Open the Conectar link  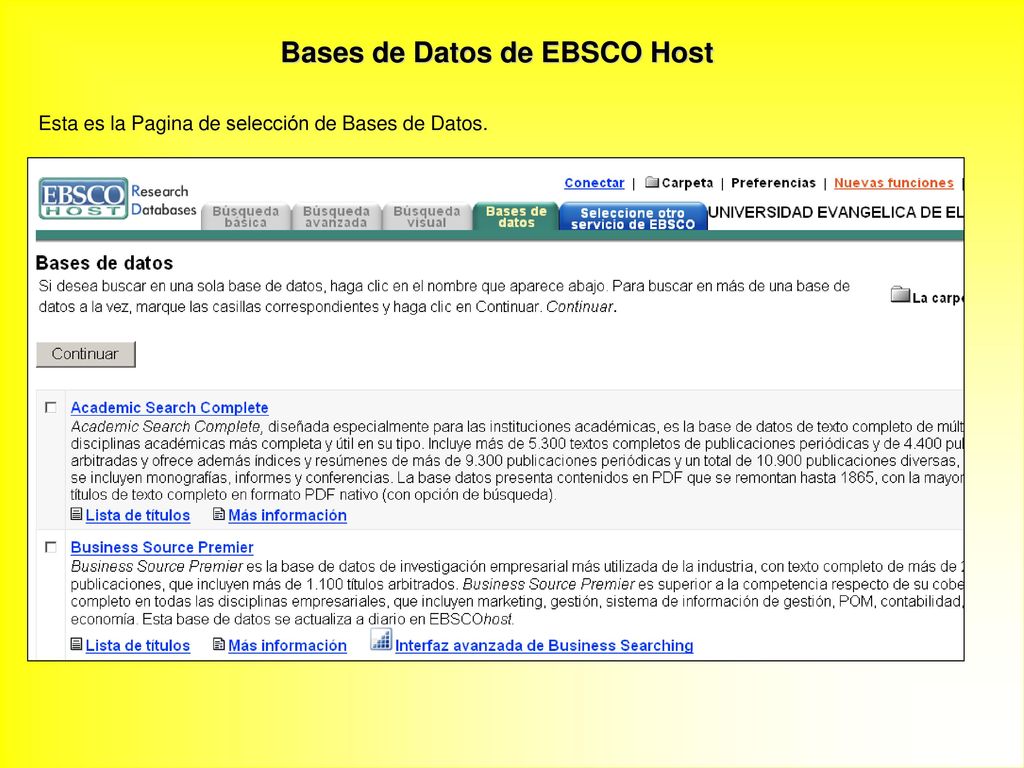click(x=594, y=183)
